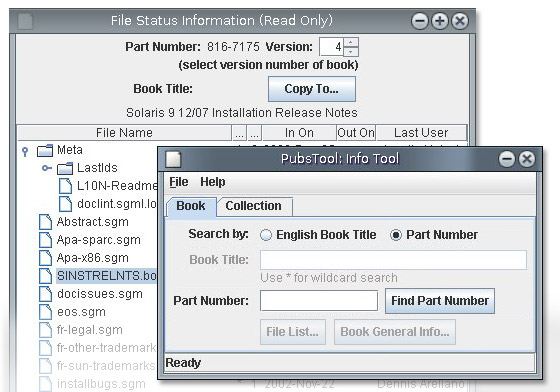The height and width of the screenshot is (392, 560).
Task: Switch to the Book tab
Action: point(191,206)
